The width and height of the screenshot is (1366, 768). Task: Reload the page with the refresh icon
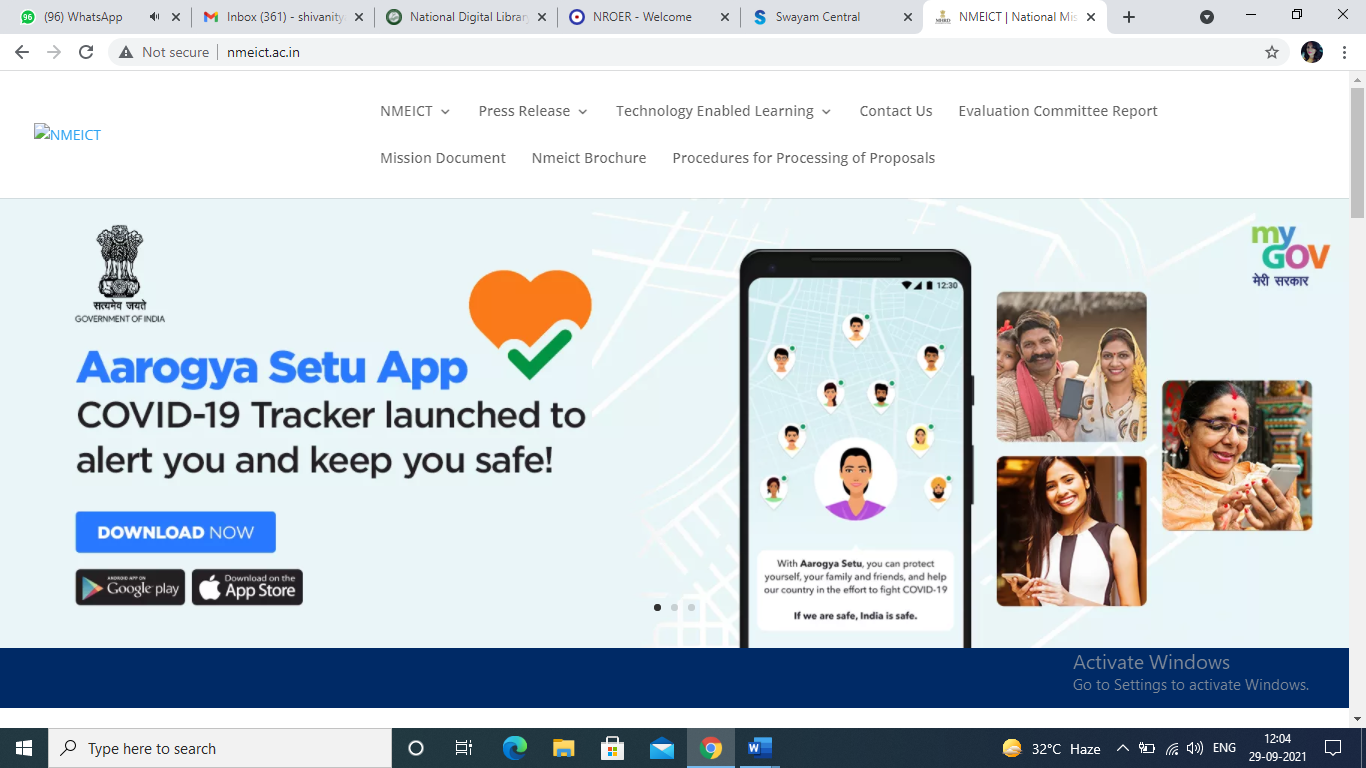pyautogui.click(x=86, y=52)
